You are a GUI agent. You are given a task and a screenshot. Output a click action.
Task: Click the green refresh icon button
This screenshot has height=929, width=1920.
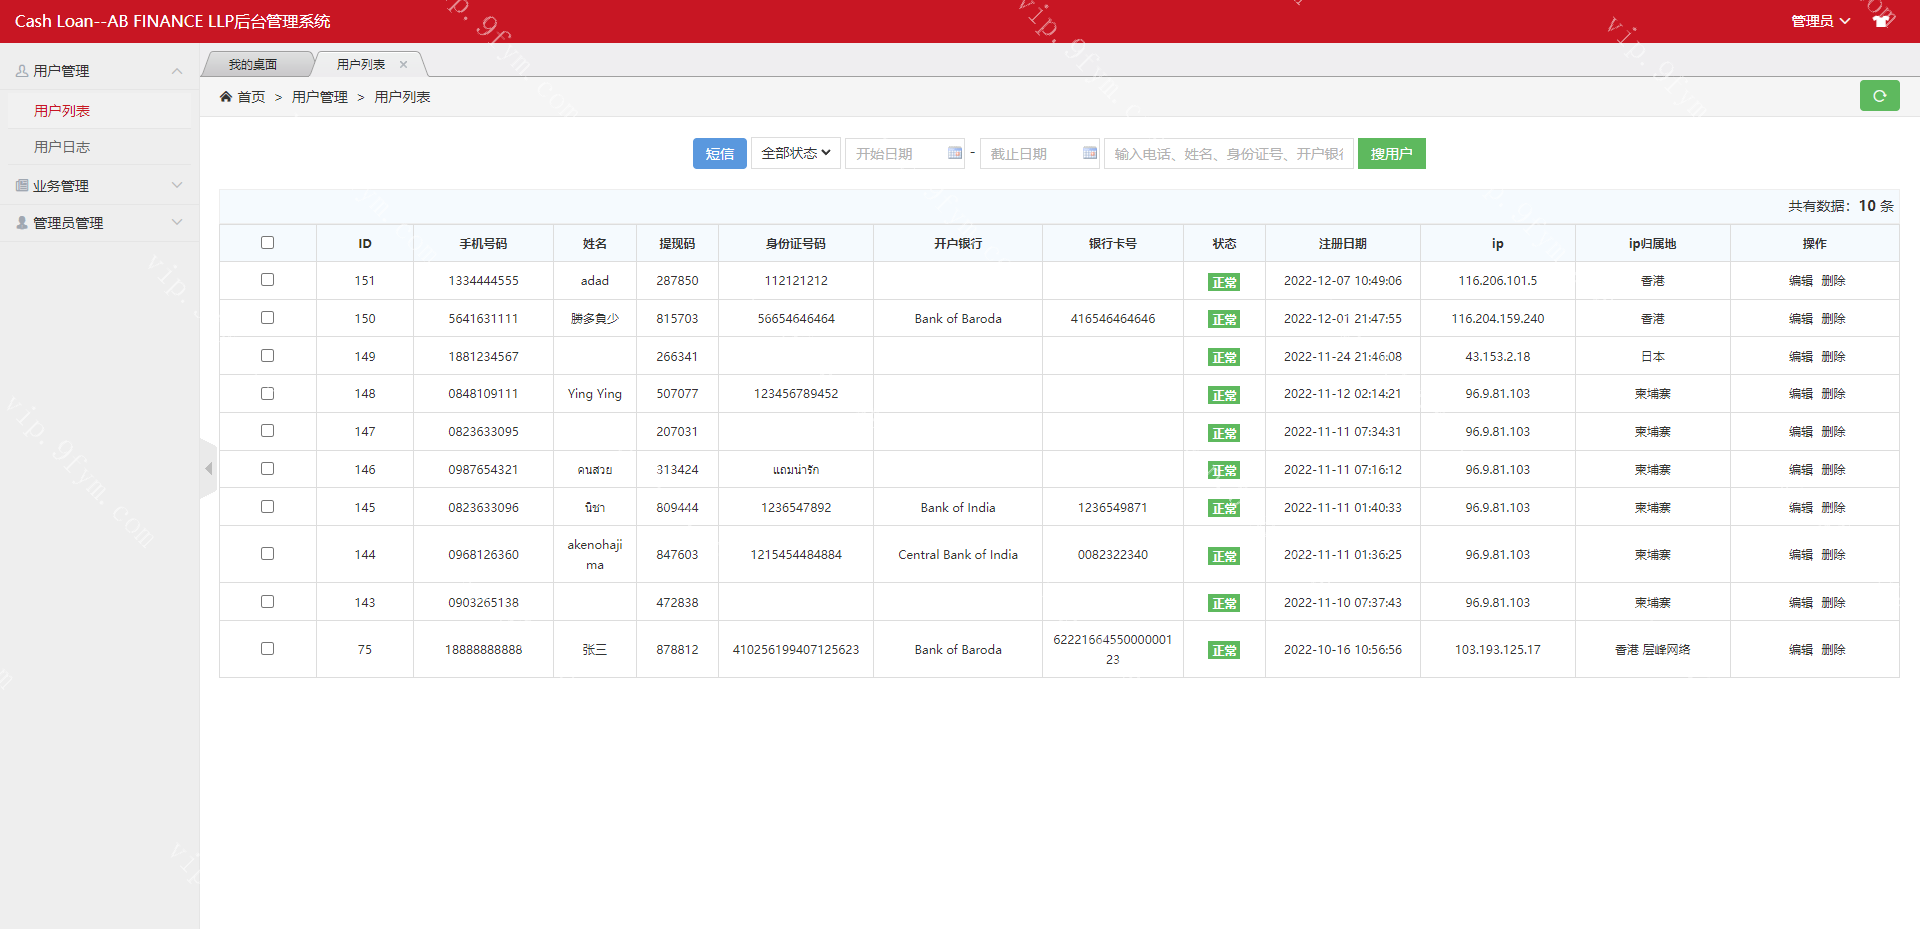tap(1879, 96)
